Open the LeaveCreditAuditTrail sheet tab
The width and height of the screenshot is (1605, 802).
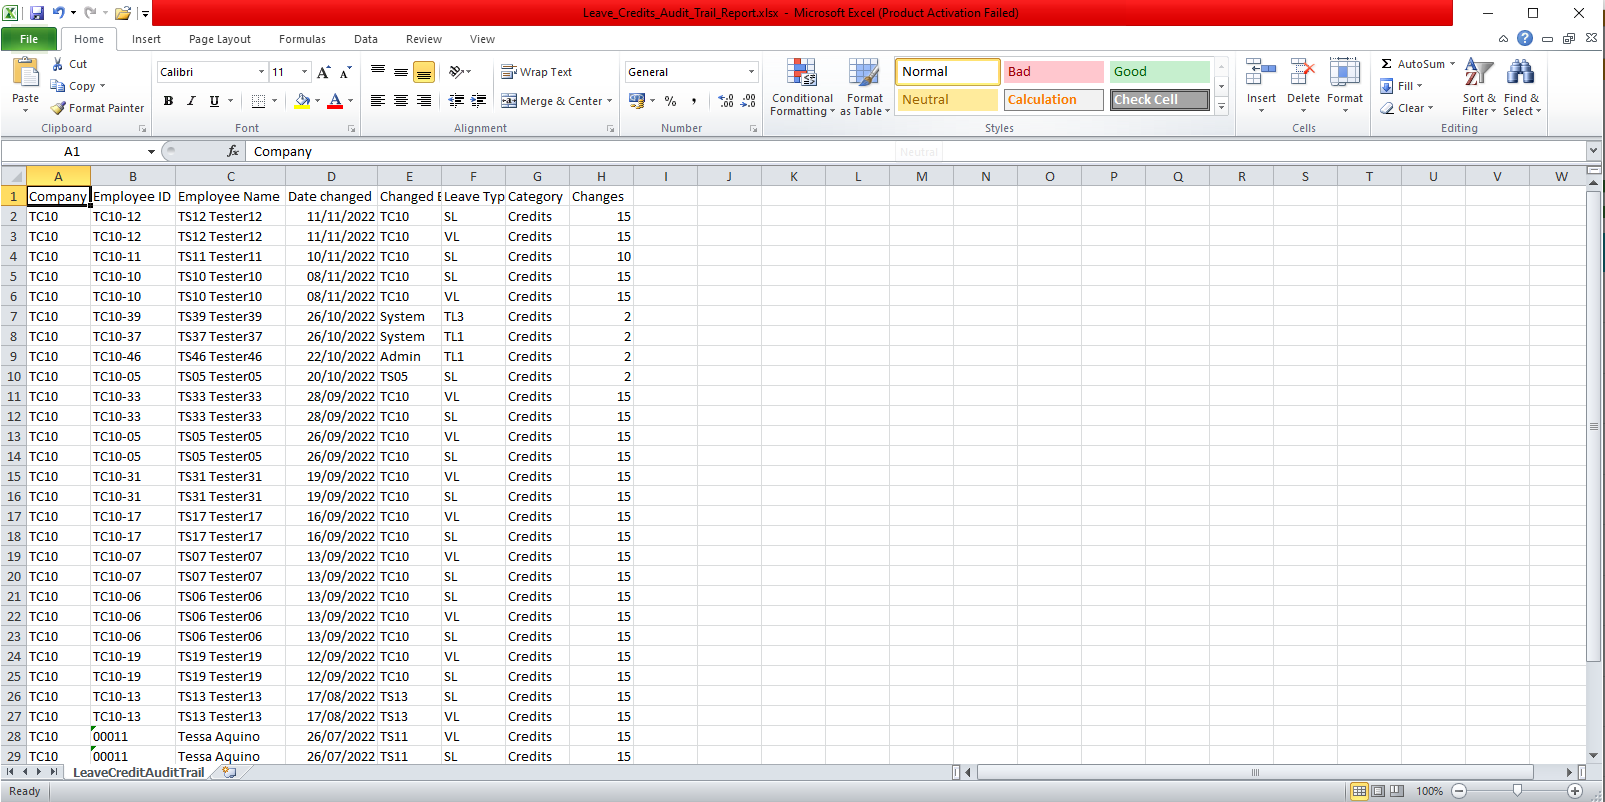[138, 772]
